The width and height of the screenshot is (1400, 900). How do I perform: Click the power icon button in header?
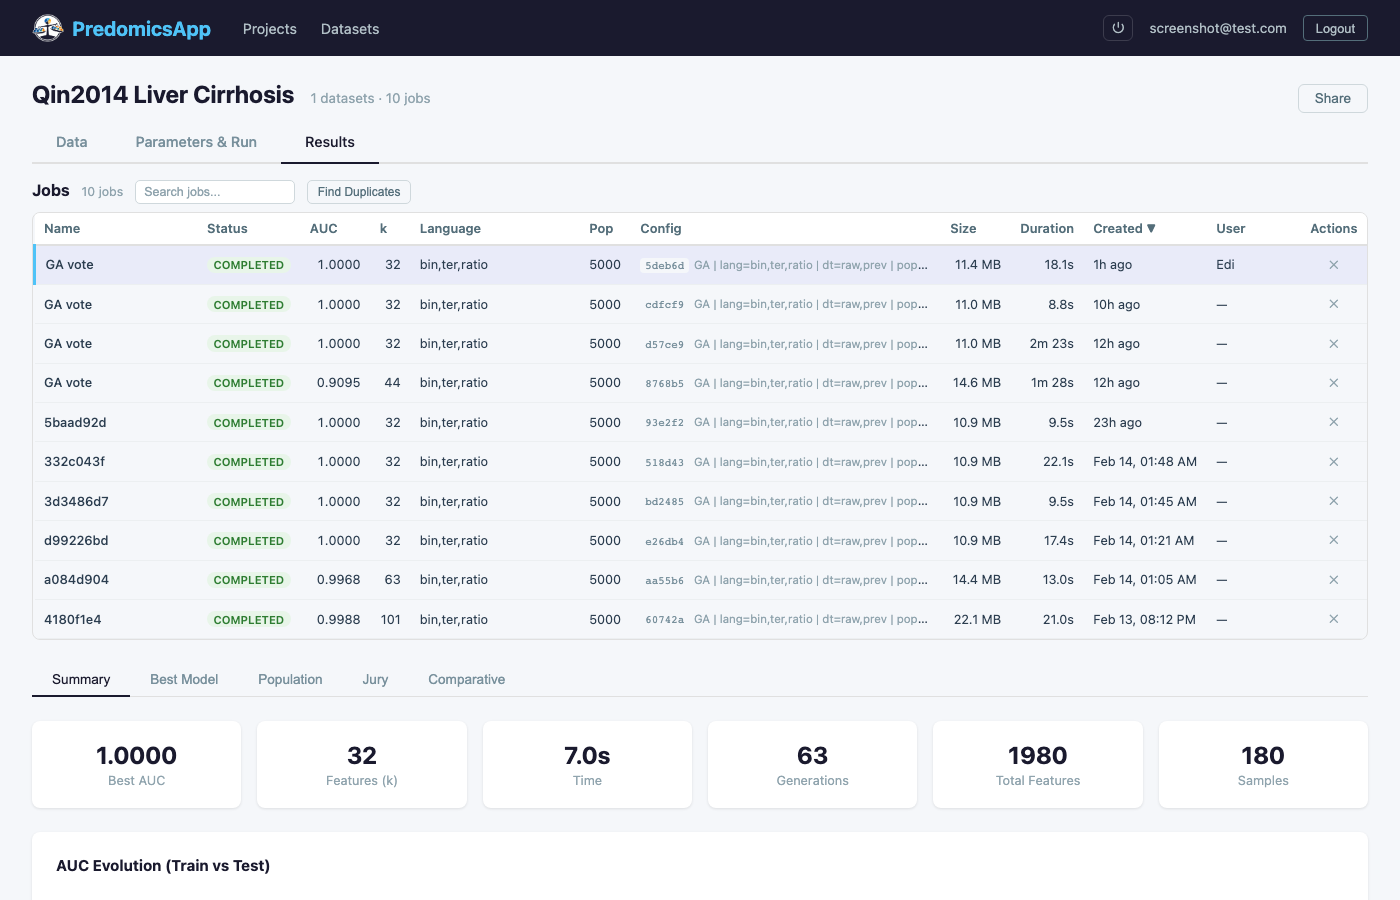click(x=1118, y=28)
